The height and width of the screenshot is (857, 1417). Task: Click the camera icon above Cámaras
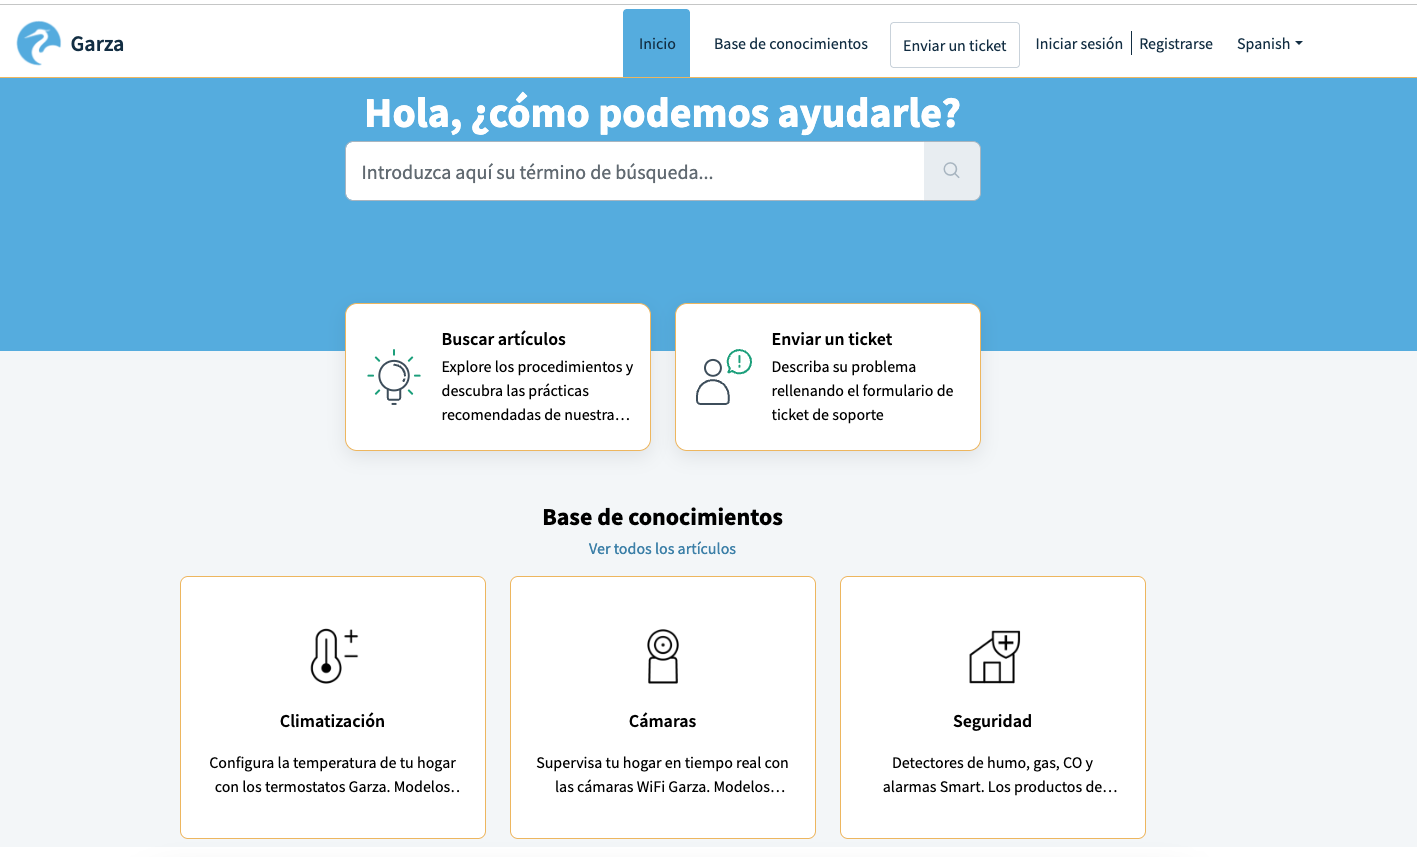point(662,655)
